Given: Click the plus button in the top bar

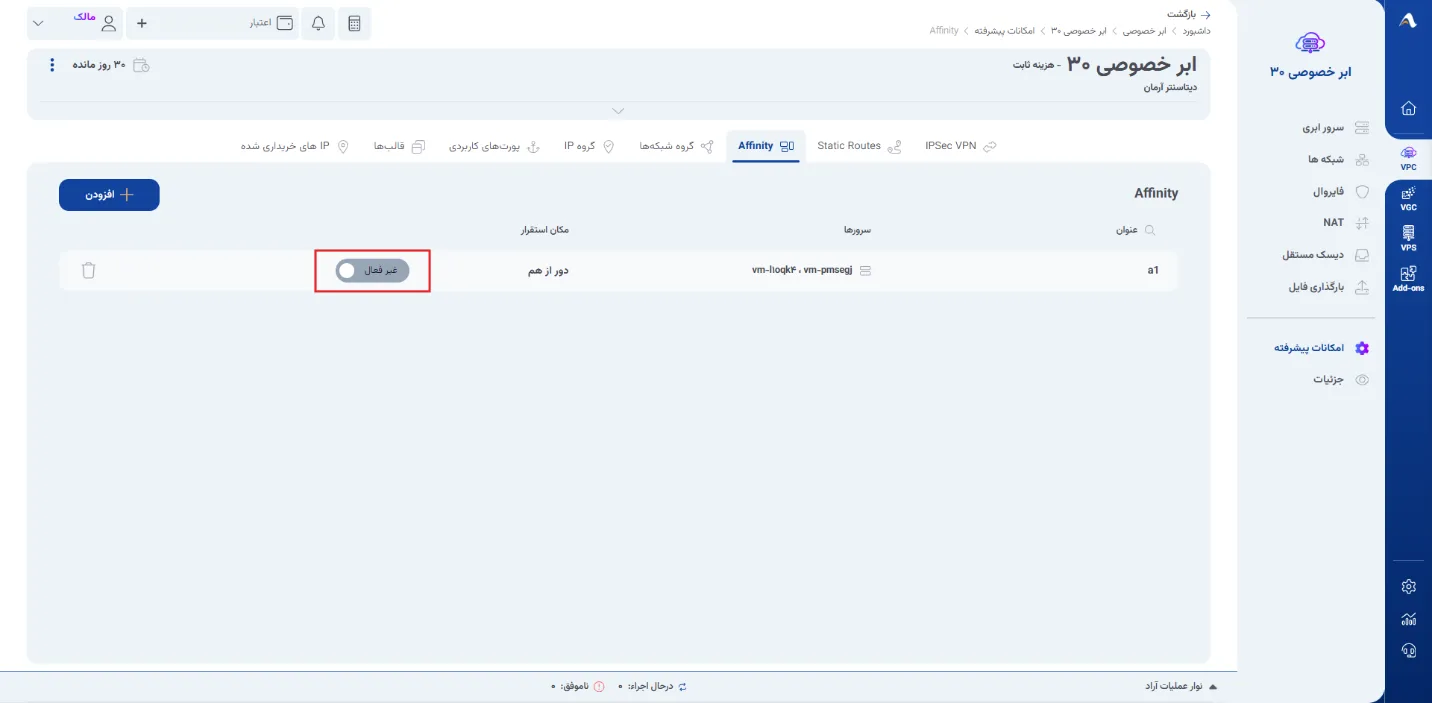Looking at the screenshot, I should (x=141, y=23).
